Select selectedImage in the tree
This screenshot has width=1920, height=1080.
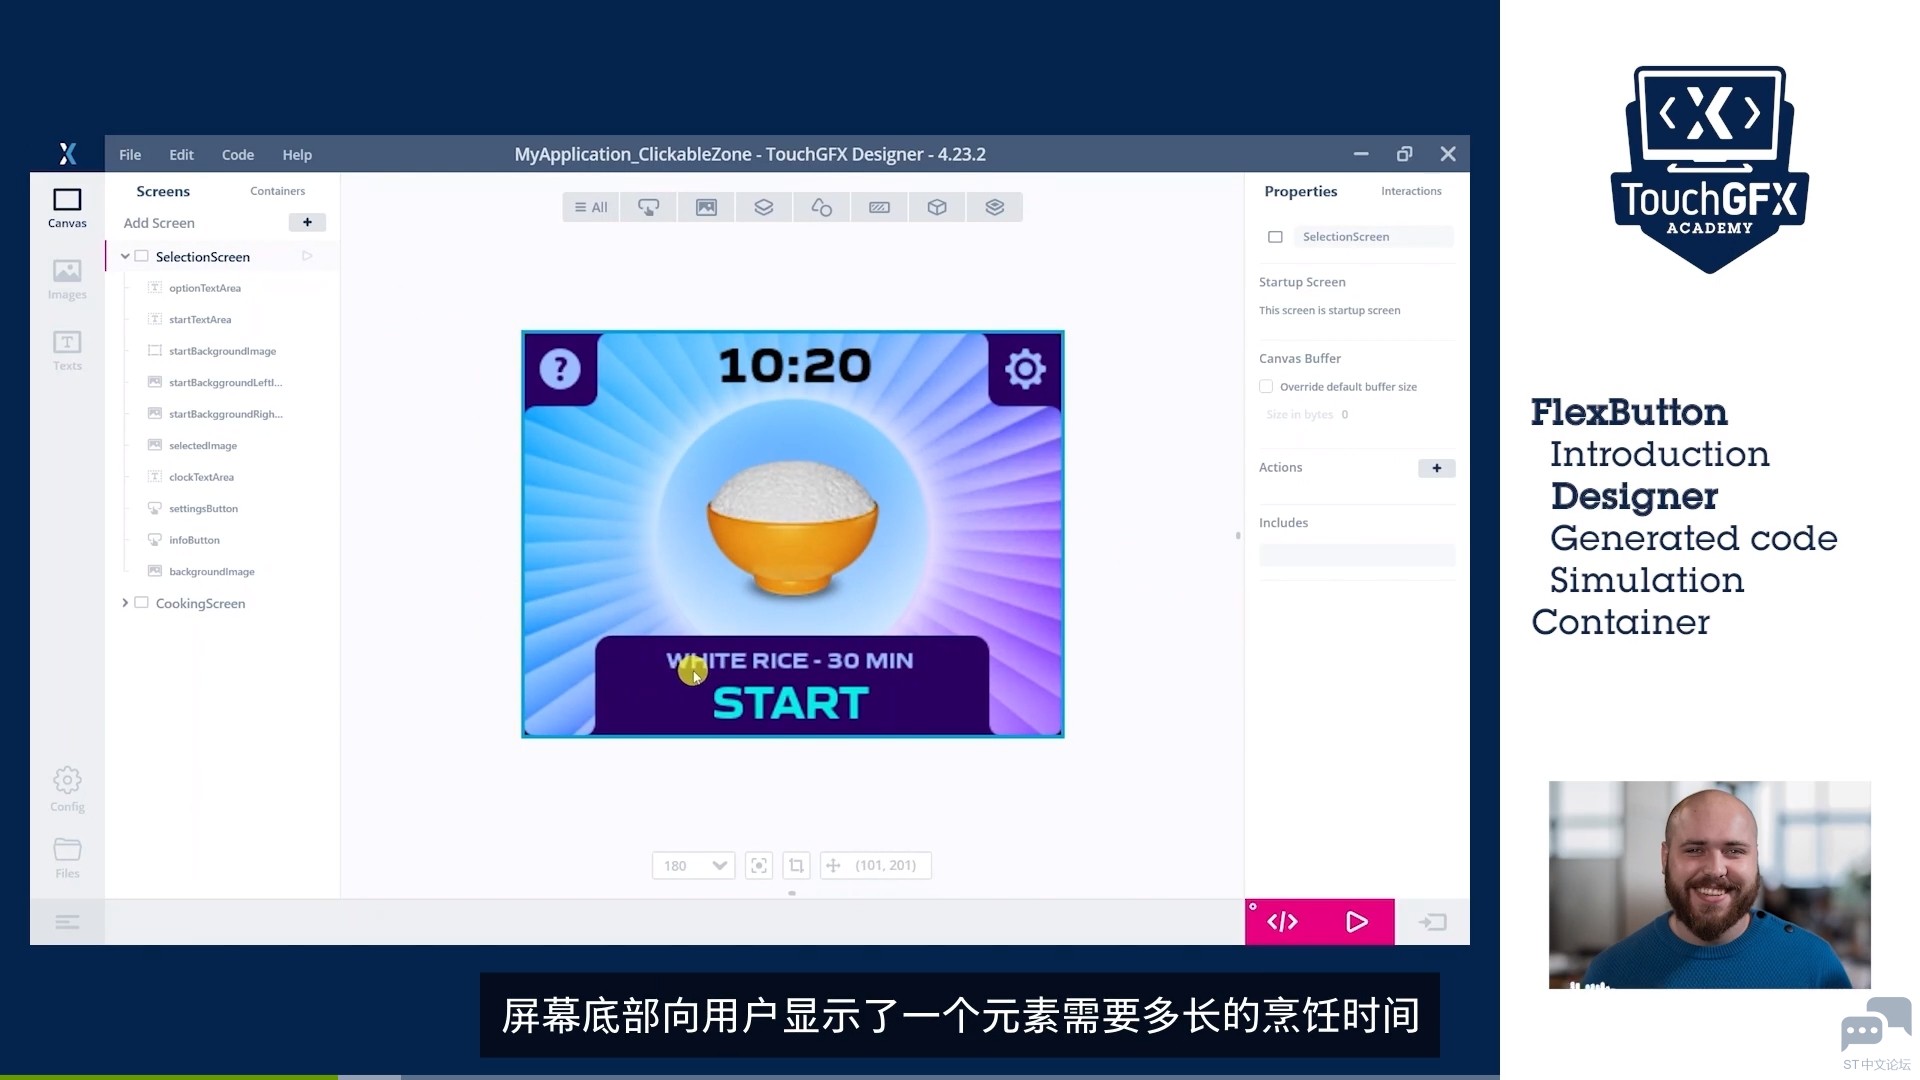203,445
